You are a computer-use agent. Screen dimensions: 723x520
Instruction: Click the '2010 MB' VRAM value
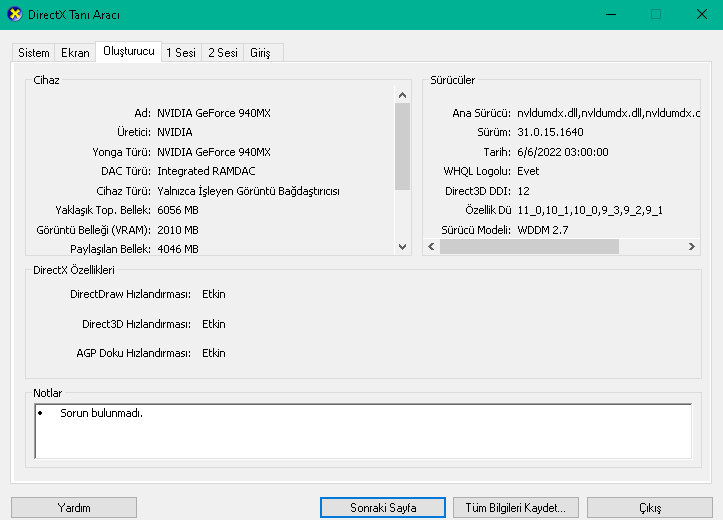(178, 230)
